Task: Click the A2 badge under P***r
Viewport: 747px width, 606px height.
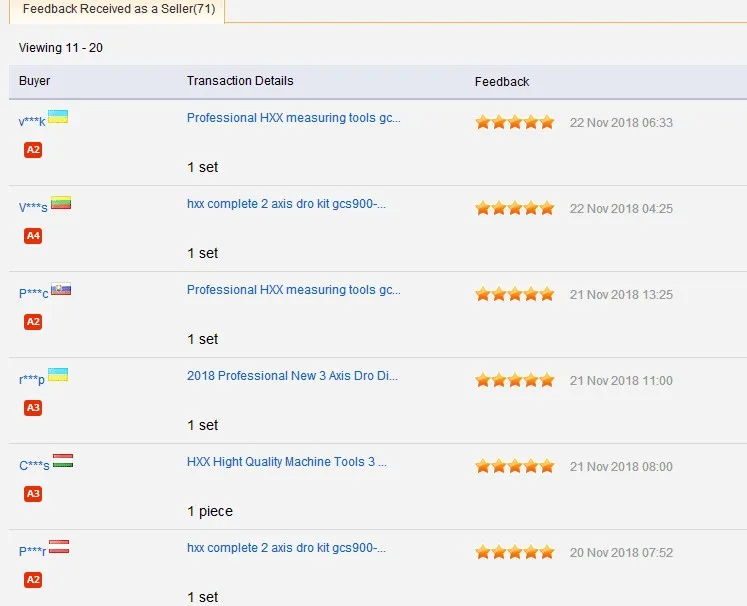Action: click(x=33, y=580)
